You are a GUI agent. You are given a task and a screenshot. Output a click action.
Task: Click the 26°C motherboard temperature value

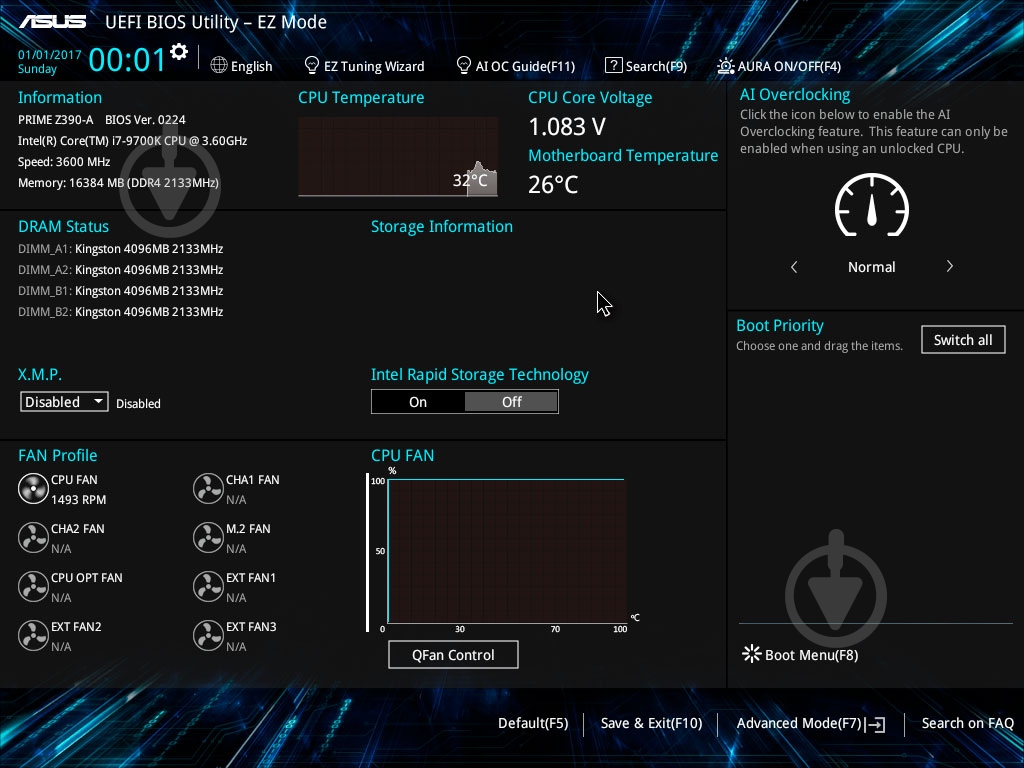(553, 185)
